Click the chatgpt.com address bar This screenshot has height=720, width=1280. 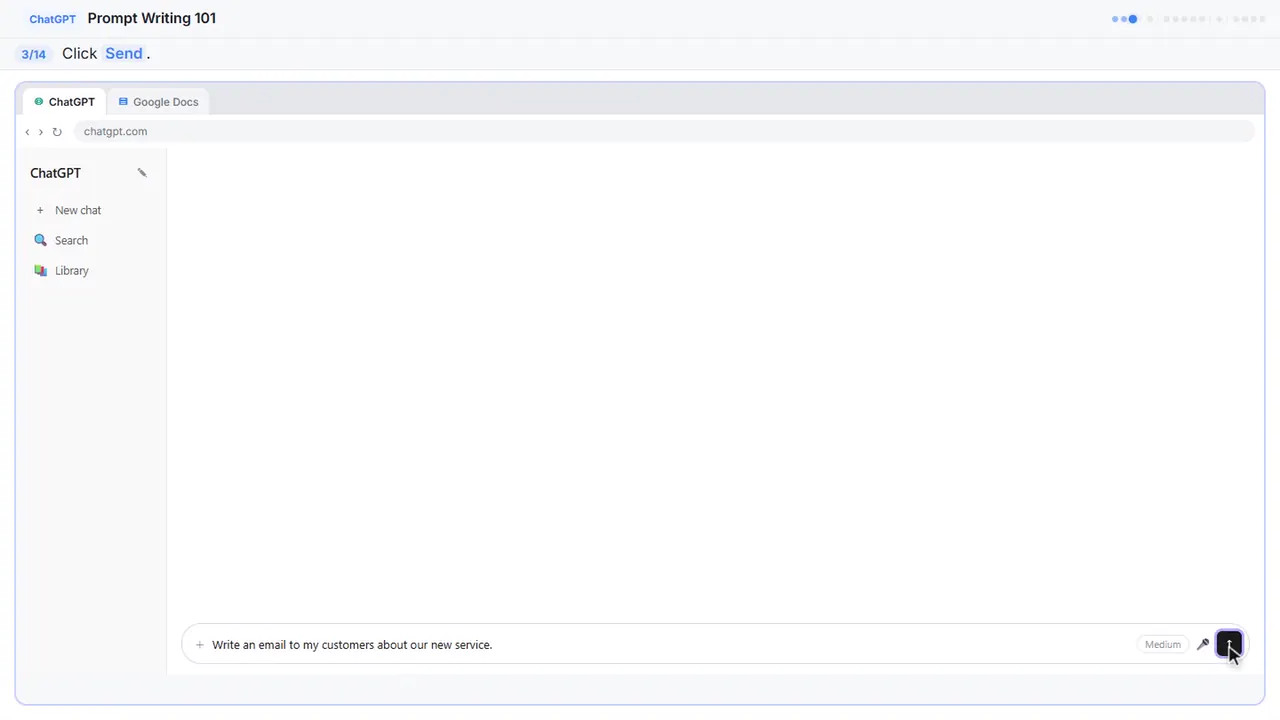(664, 132)
